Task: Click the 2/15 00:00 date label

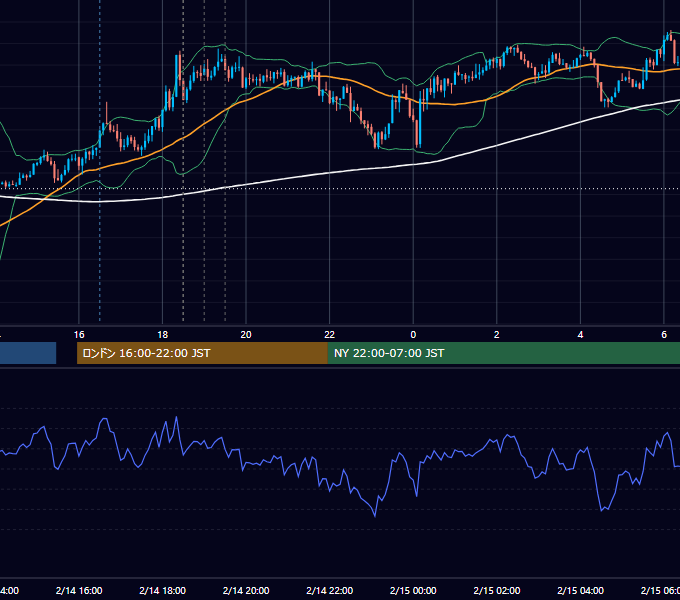Action: (x=413, y=590)
